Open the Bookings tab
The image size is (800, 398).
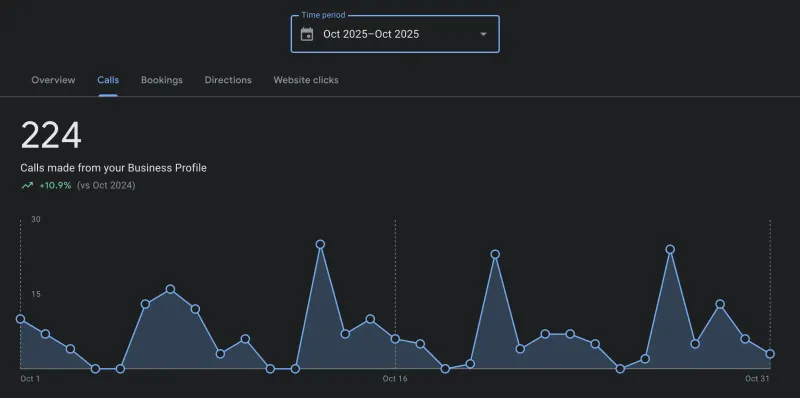pyautogui.click(x=162, y=80)
